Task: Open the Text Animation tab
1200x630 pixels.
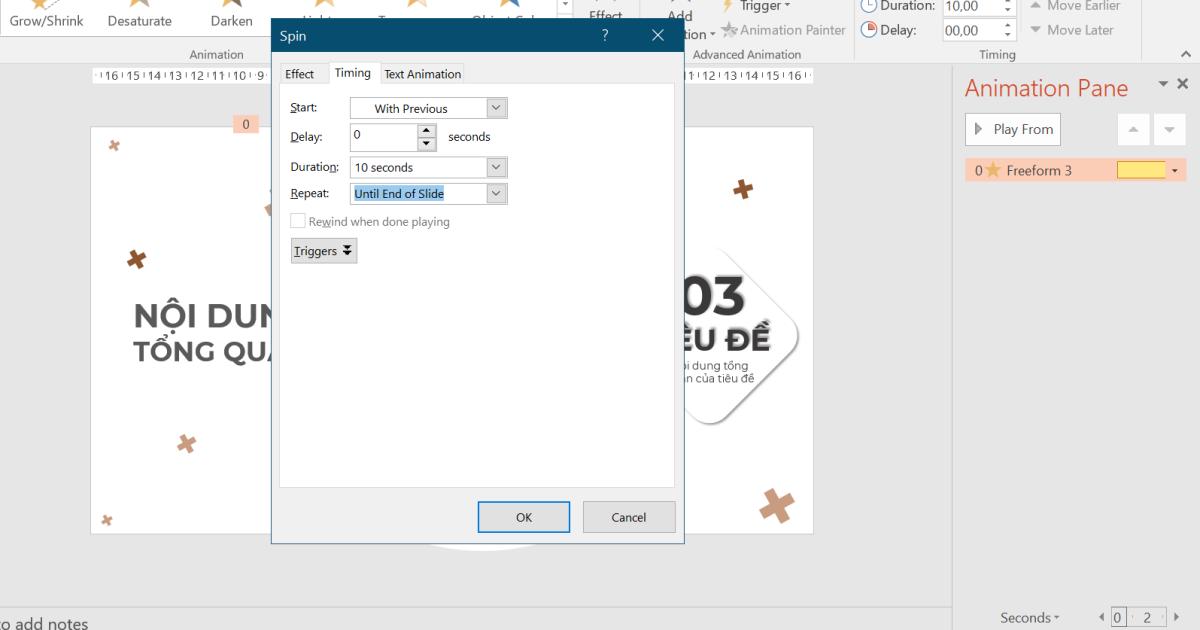Action: (x=422, y=73)
